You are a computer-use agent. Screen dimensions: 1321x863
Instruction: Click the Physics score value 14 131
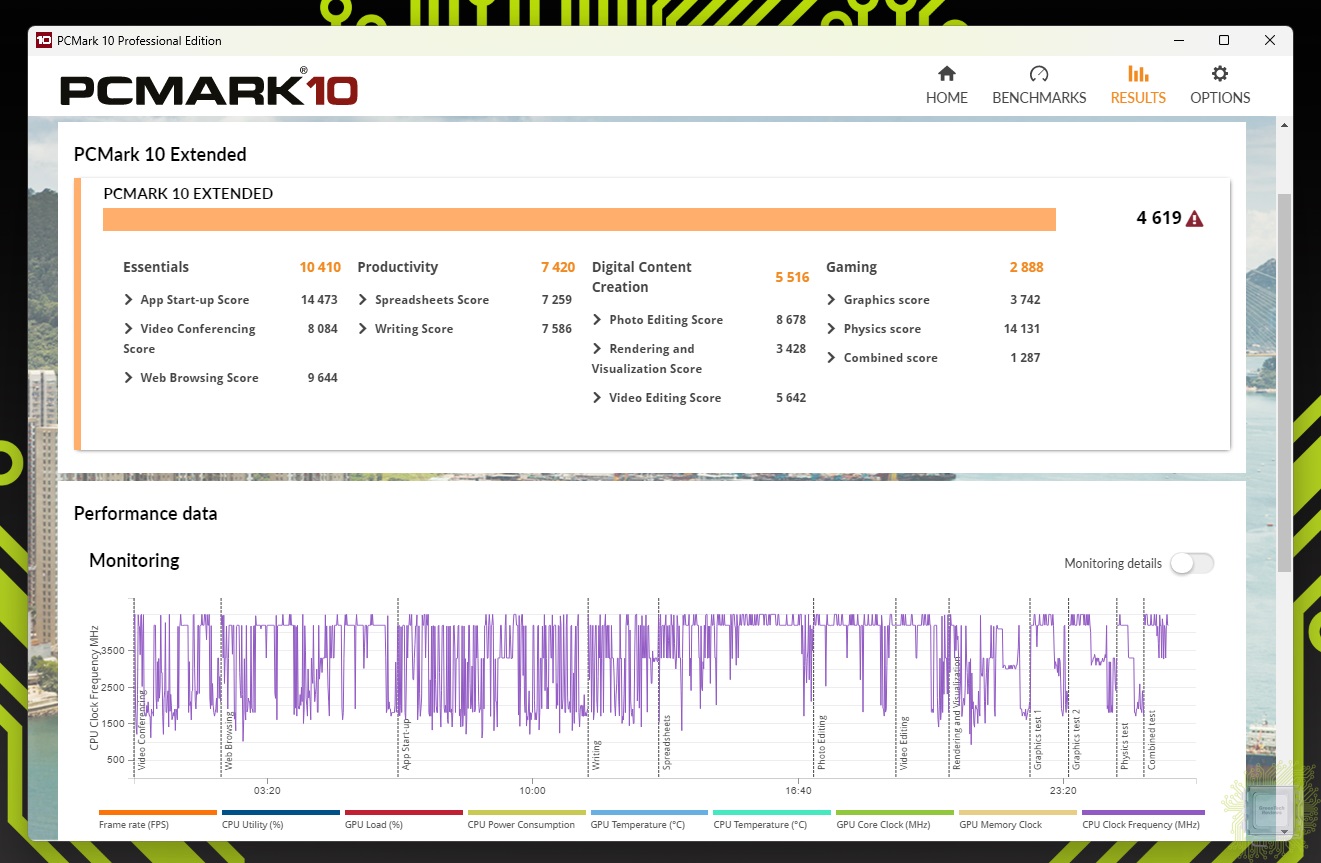coord(1022,329)
